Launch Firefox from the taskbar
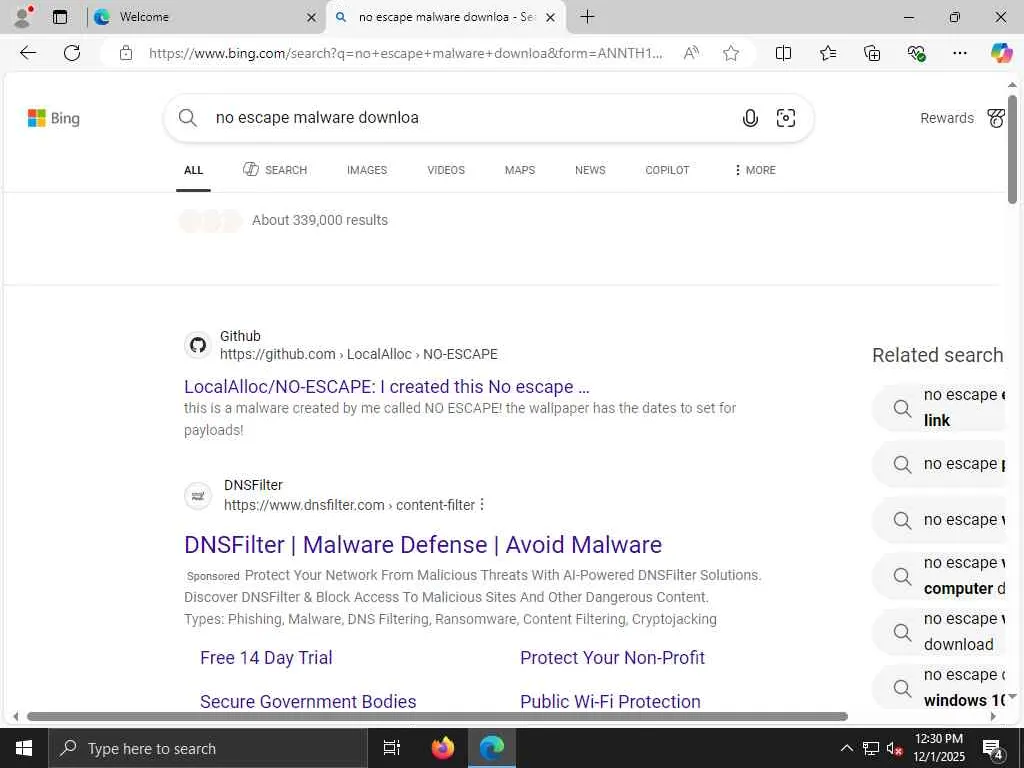The width and height of the screenshot is (1024, 768). point(443,748)
